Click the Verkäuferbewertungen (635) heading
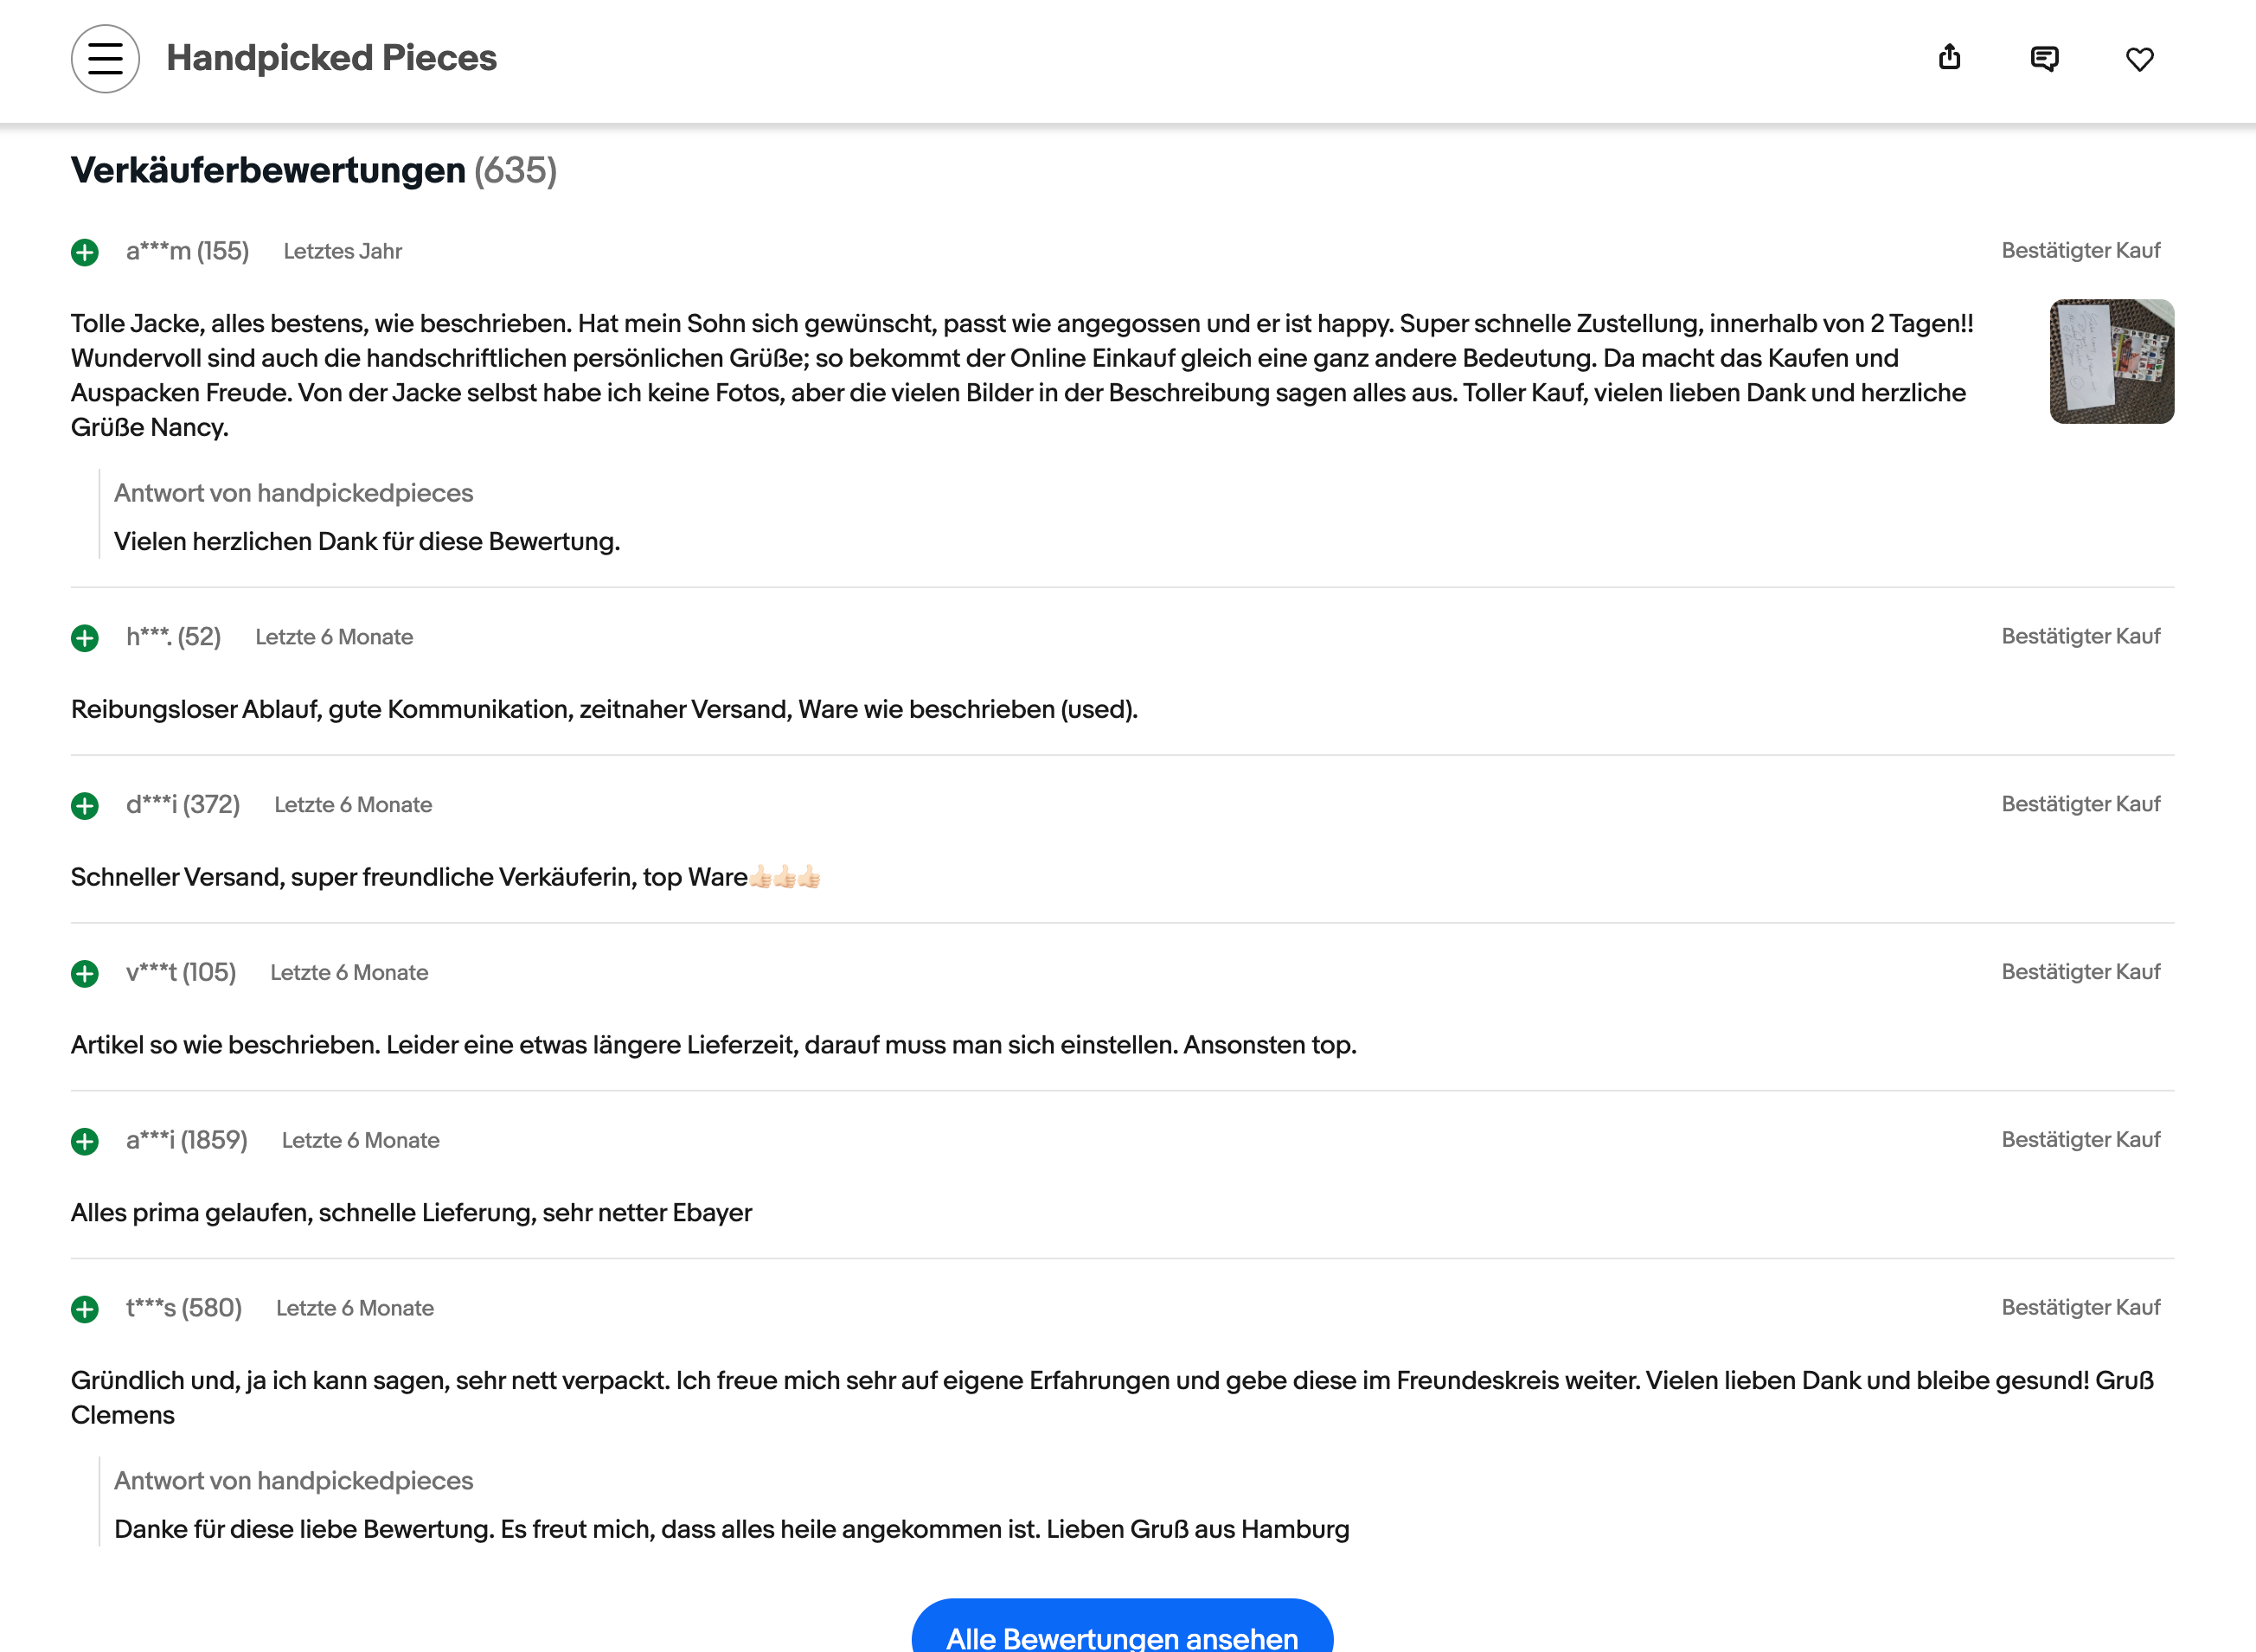This screenshot has width=2256, height=1652. point(313,171)
